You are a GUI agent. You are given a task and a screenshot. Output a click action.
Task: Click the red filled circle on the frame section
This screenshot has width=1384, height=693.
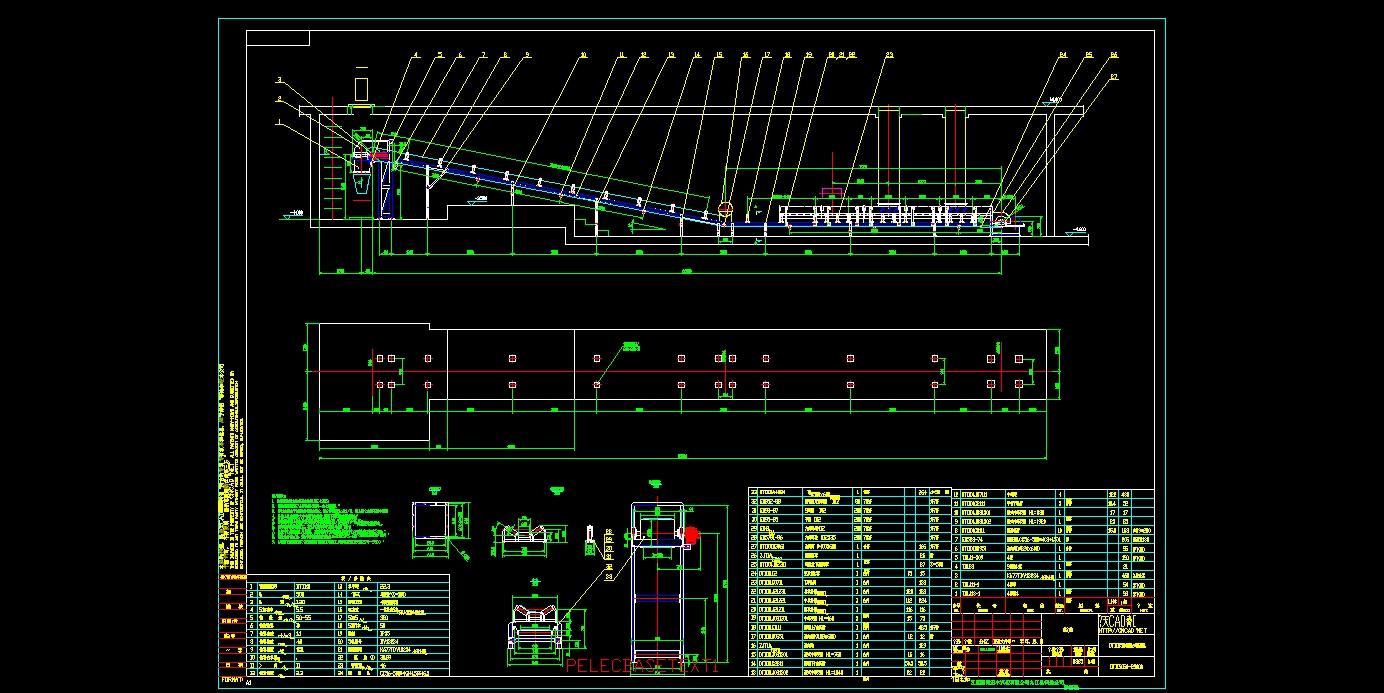[690, 534]
